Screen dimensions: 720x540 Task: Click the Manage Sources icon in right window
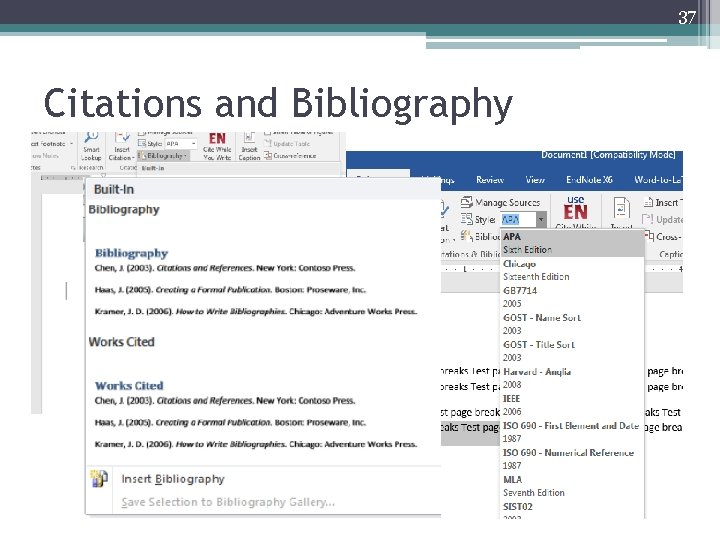tap(467, 202)
